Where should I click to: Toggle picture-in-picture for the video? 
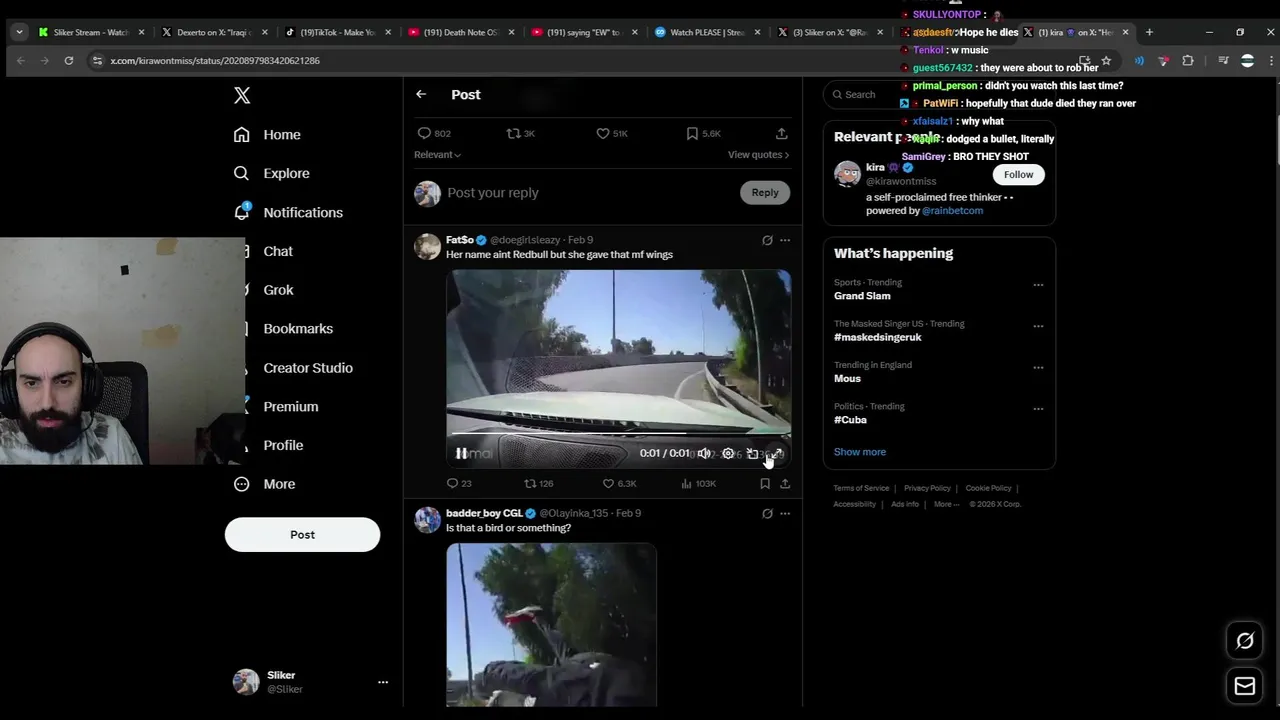[x=752, y=453]
